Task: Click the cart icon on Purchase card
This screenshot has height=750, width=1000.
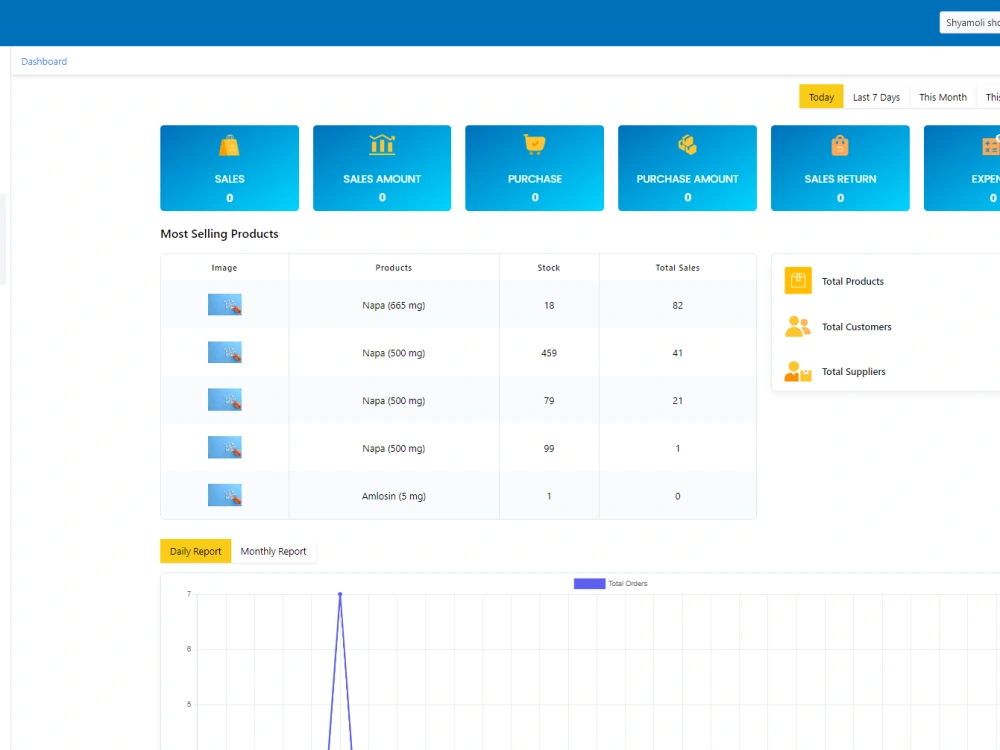Action: (x=534, y=145)
